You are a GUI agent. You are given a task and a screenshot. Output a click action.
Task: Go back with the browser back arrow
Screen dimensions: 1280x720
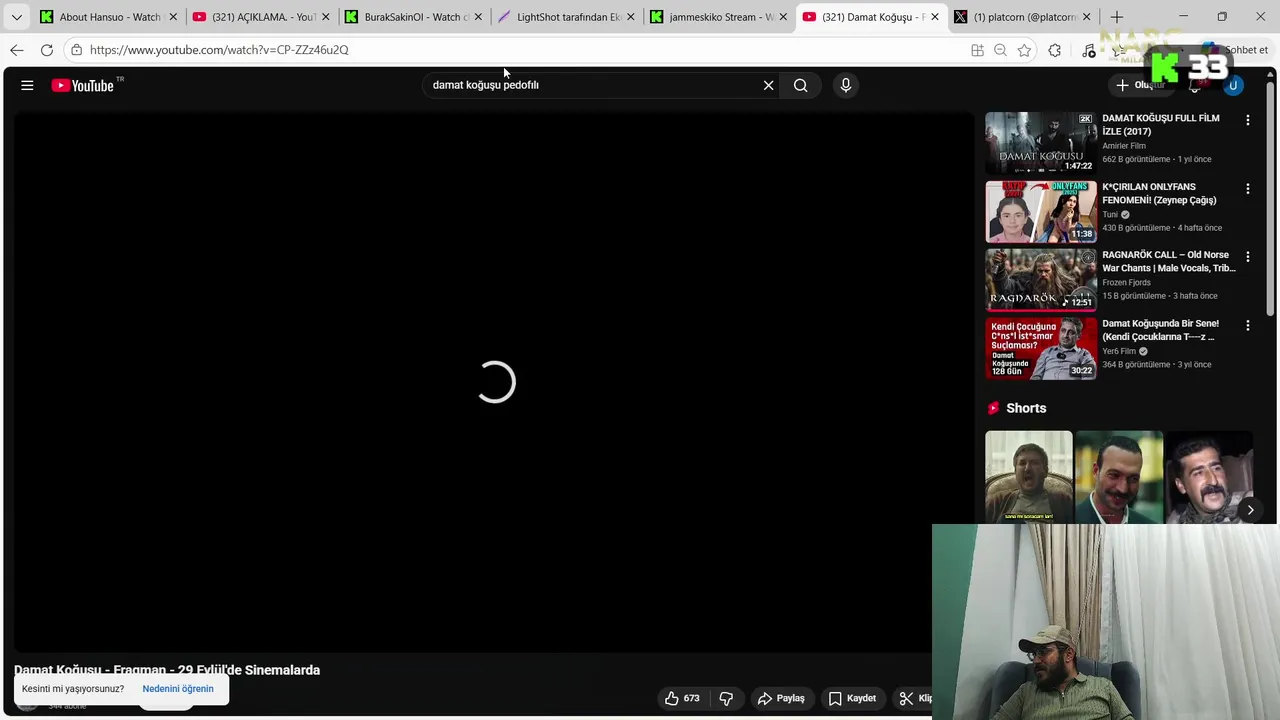17,50
